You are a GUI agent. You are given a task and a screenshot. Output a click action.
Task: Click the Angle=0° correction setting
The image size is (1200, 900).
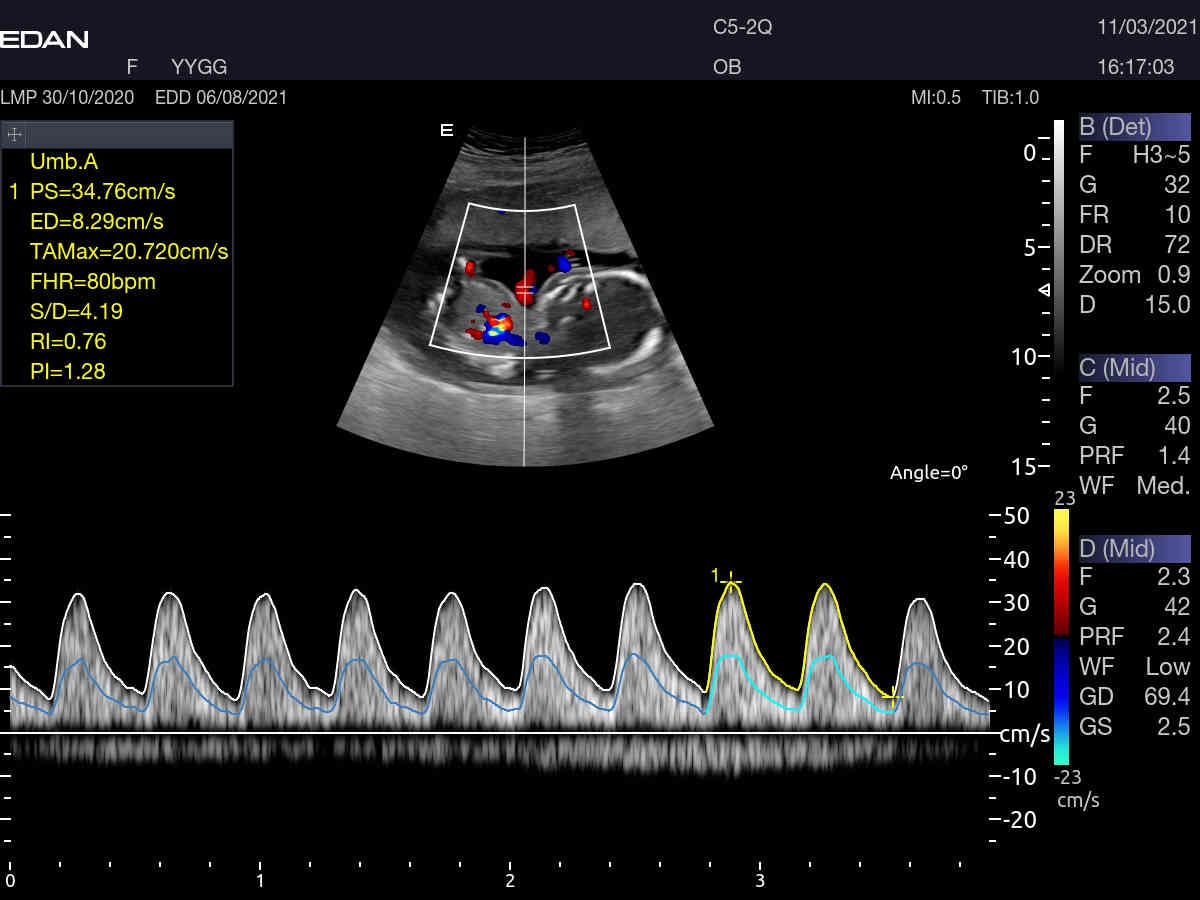click(928, 473)
